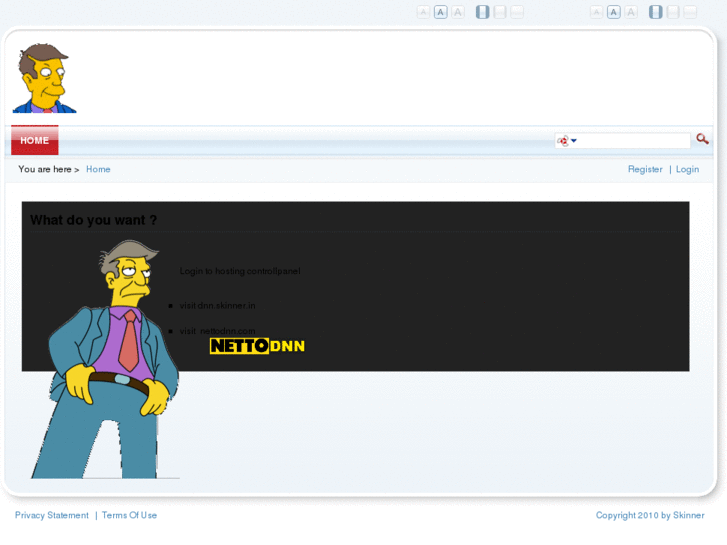Select small text size in right icon group

596,12
